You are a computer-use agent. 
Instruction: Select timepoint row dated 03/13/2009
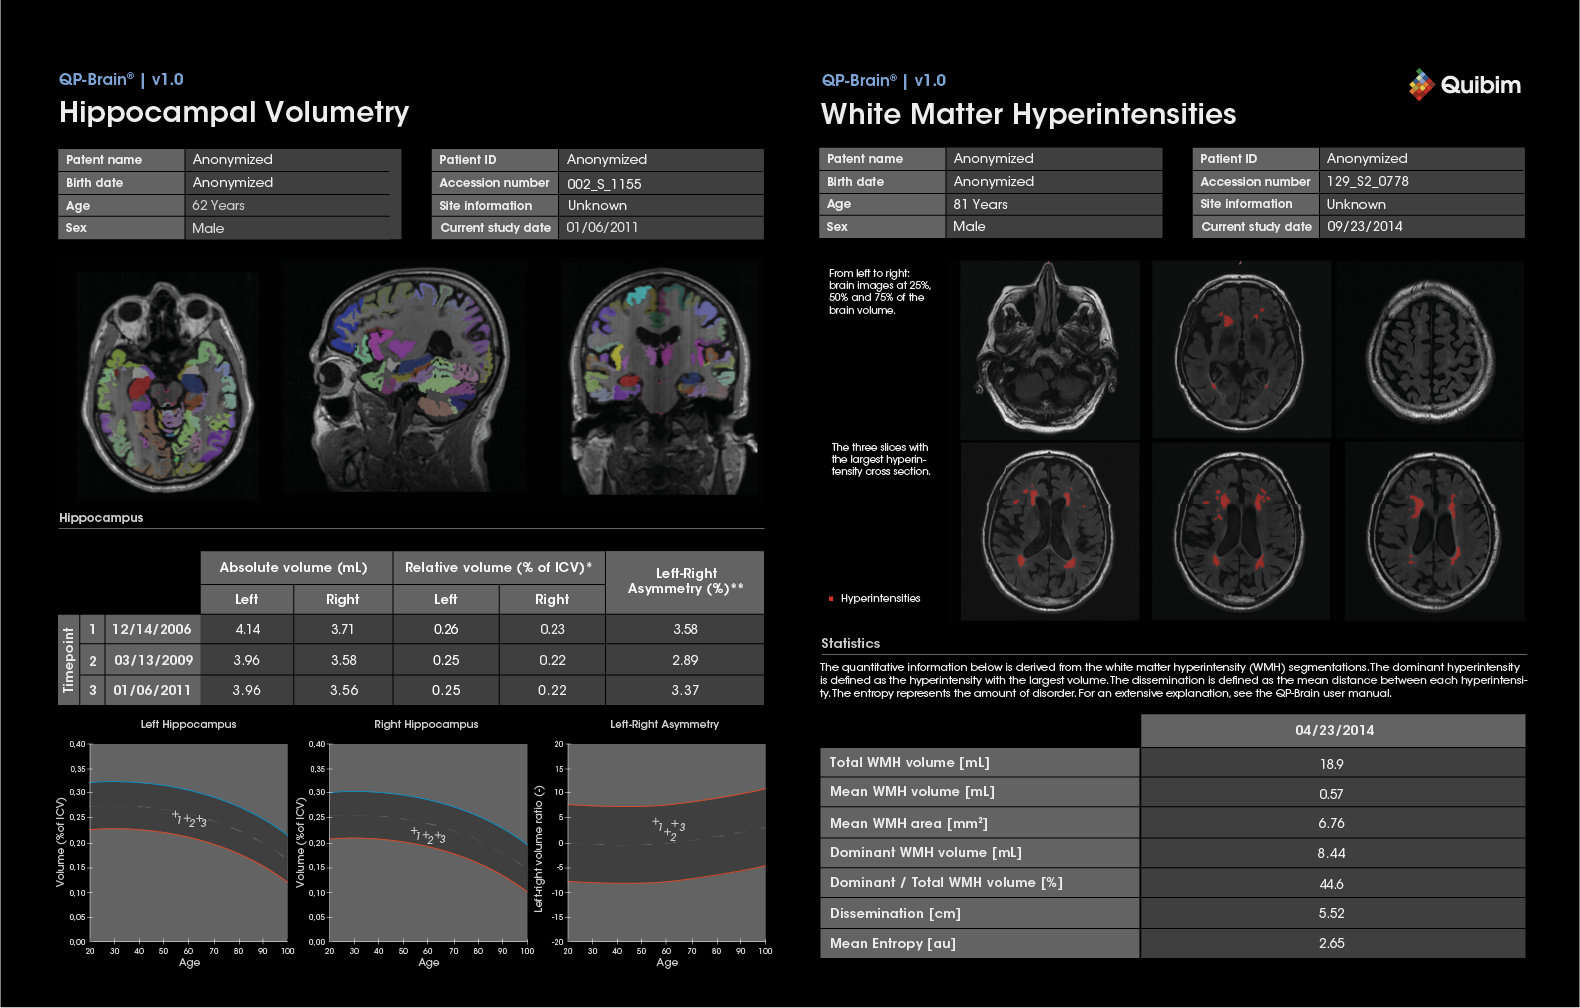click(153, 660)
